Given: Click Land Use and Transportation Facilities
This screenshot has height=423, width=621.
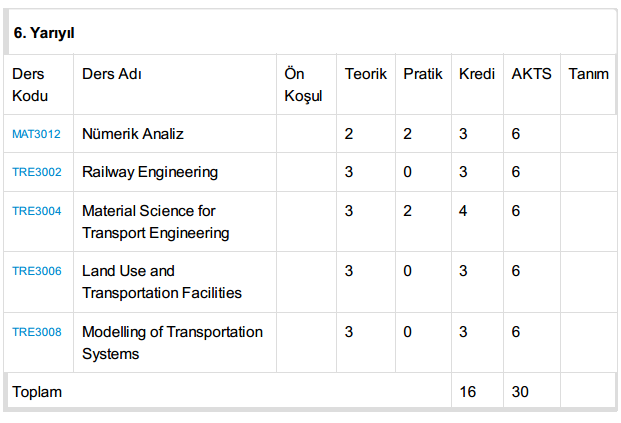Looking at the screenshot, I should (x=162, y=282).
